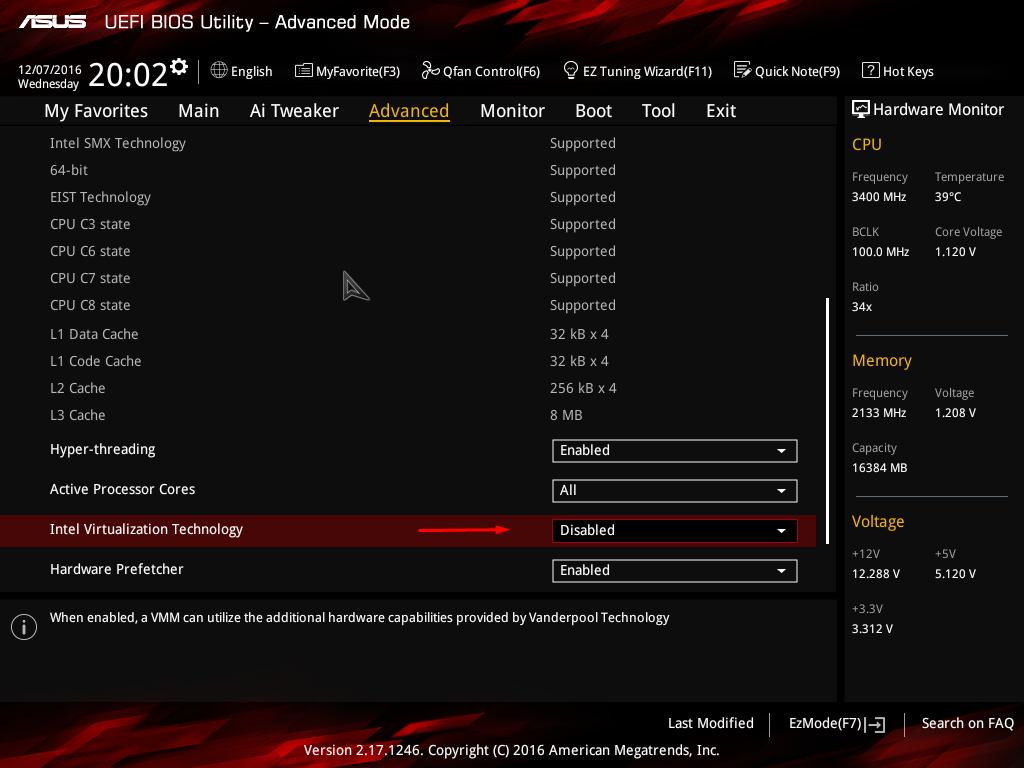Screen dimensions: 1024x768
Task: Click the 8 MB L3 cache value
Action: point(566,415)
